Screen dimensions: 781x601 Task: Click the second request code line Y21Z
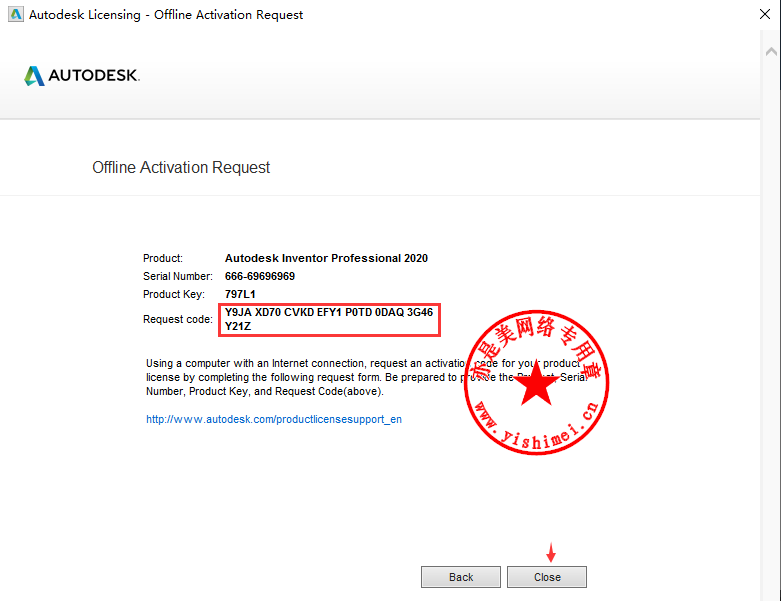coord(238,326)
